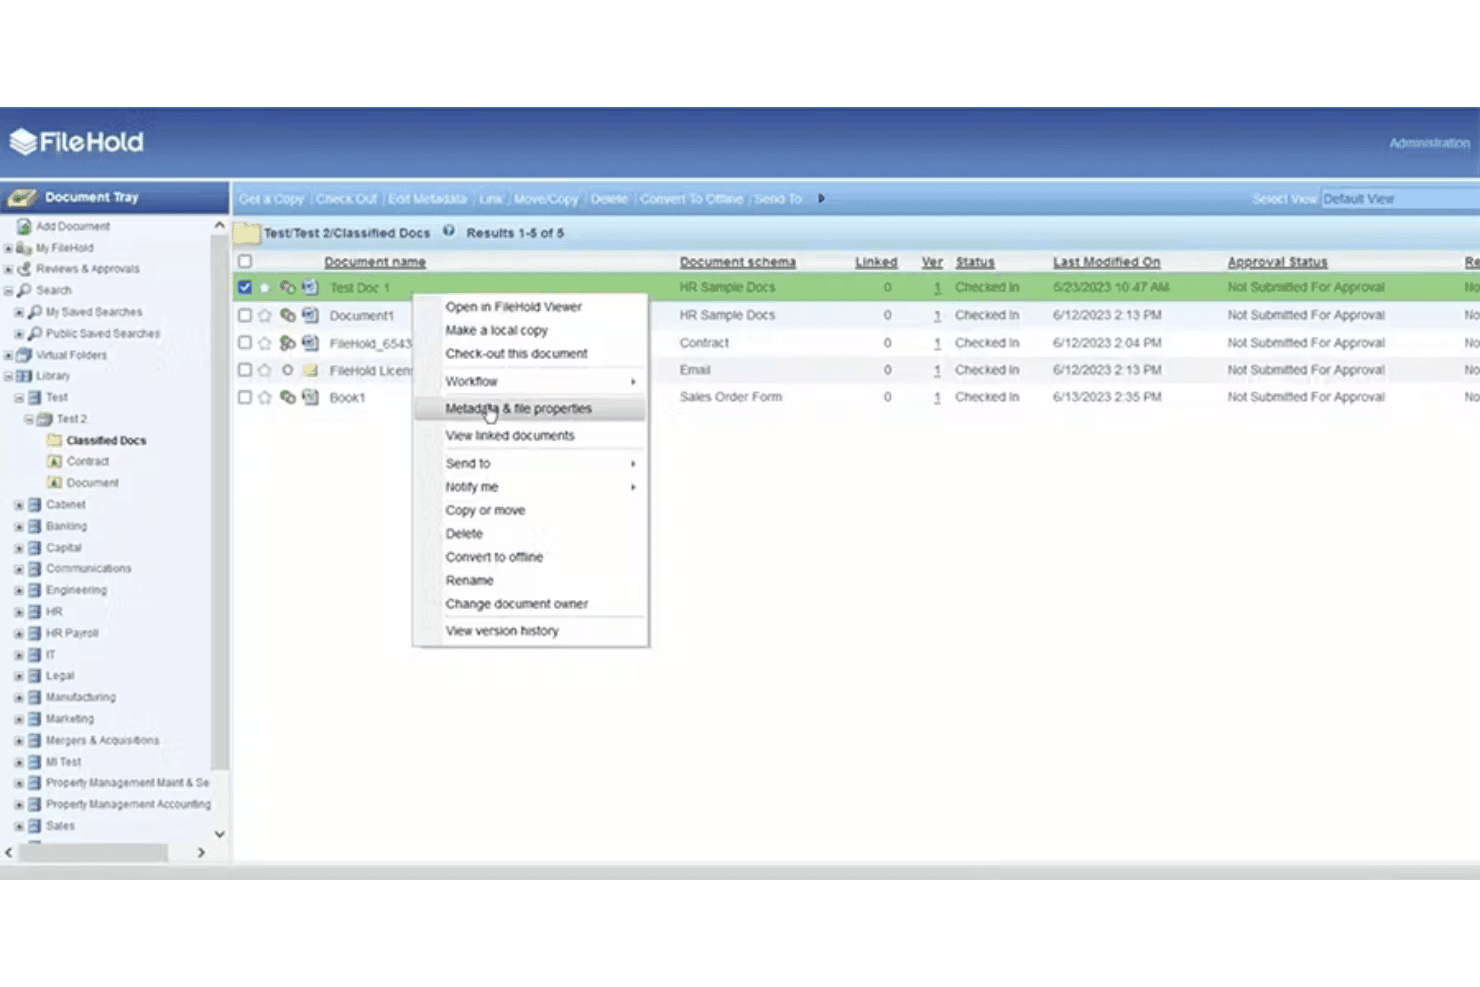Image resolution: width=1480 pixels, height=987 pixels.
Task: Click the file type icon for FileHold License
Action: tap(310, 370)
